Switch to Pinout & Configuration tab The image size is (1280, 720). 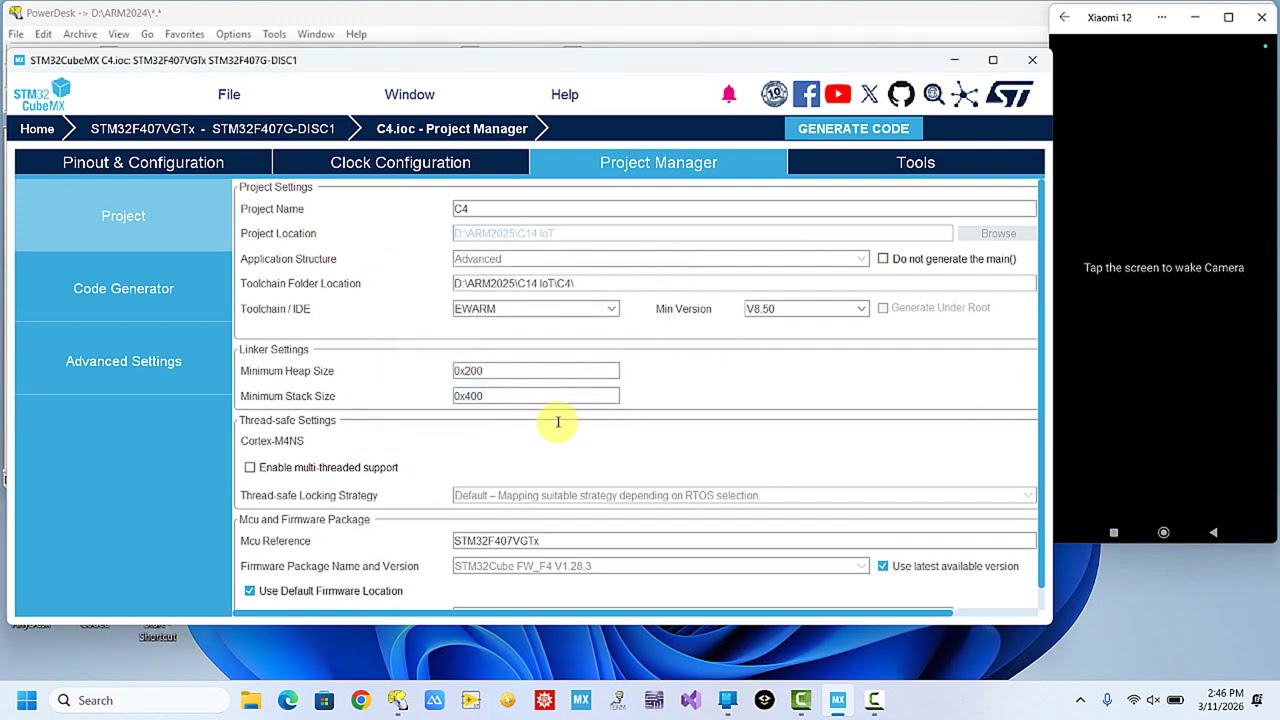(143, 162)
